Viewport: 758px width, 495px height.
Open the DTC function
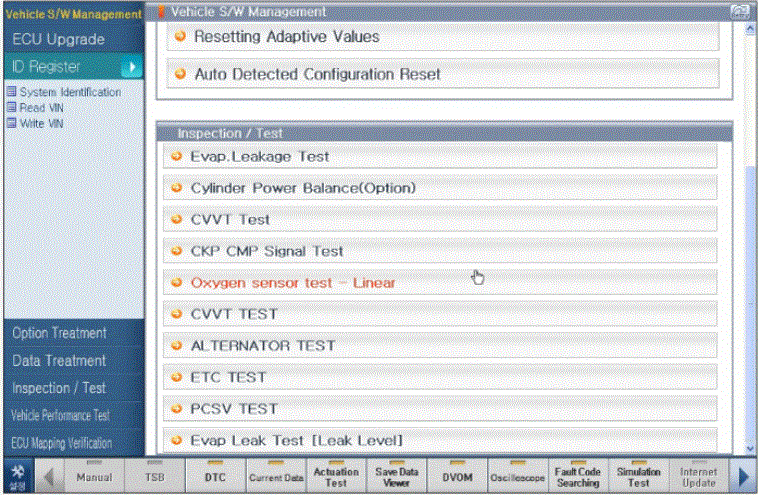click(x=215, y=477)
